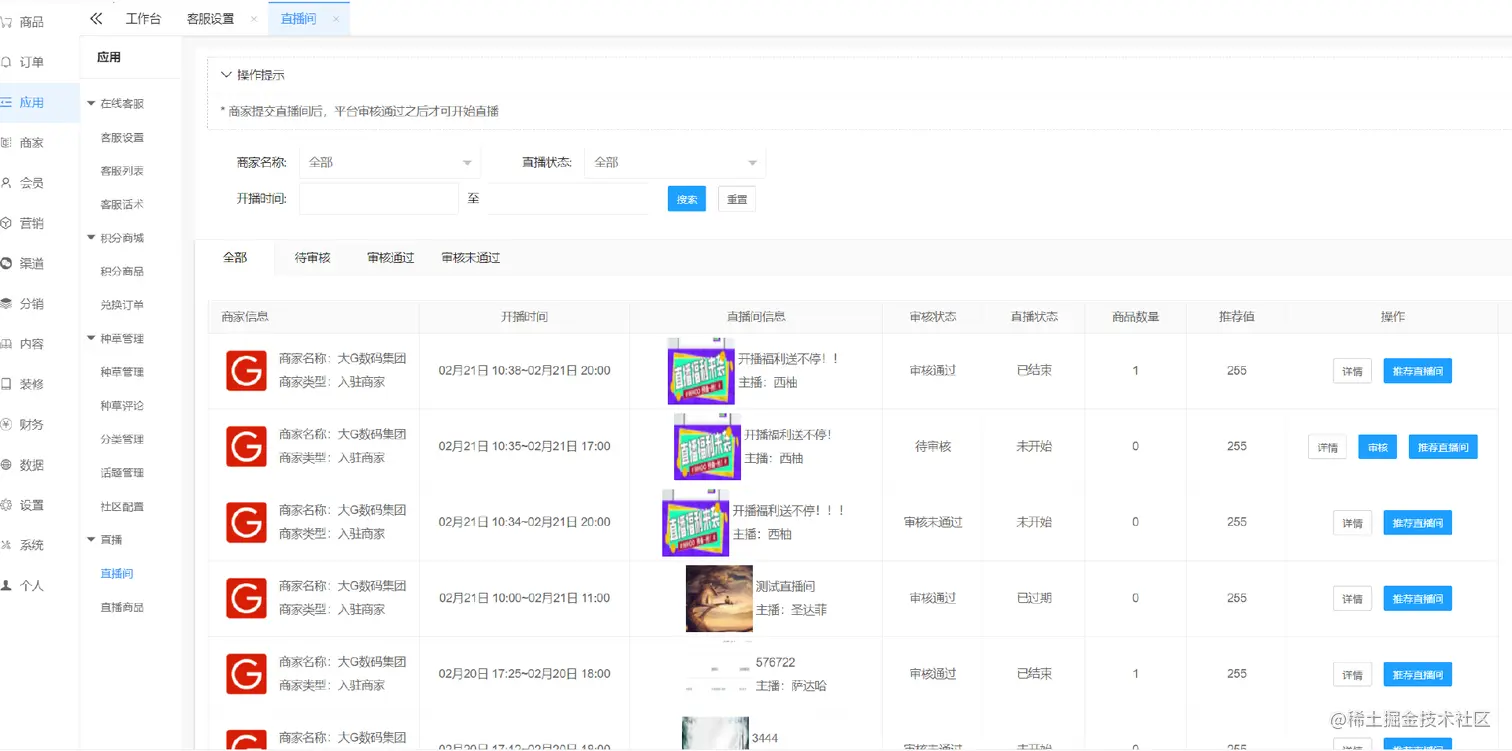Click the 审核未通过 status cell at 10:34
This screenshot has width=1512, height=751.
[933, 523]
